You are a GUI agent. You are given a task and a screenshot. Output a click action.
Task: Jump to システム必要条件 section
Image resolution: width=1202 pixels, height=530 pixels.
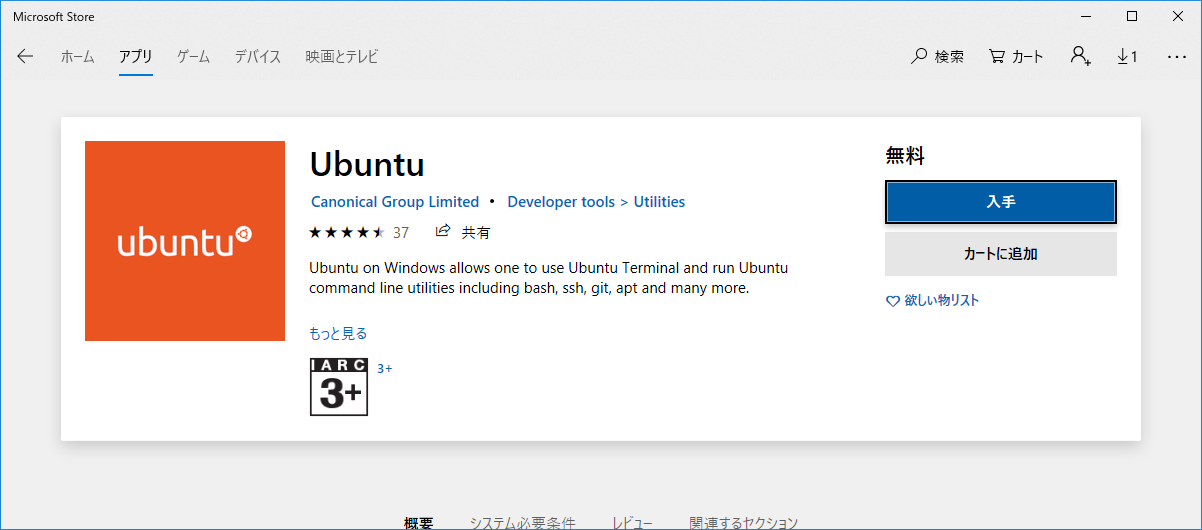pos(522,523)
